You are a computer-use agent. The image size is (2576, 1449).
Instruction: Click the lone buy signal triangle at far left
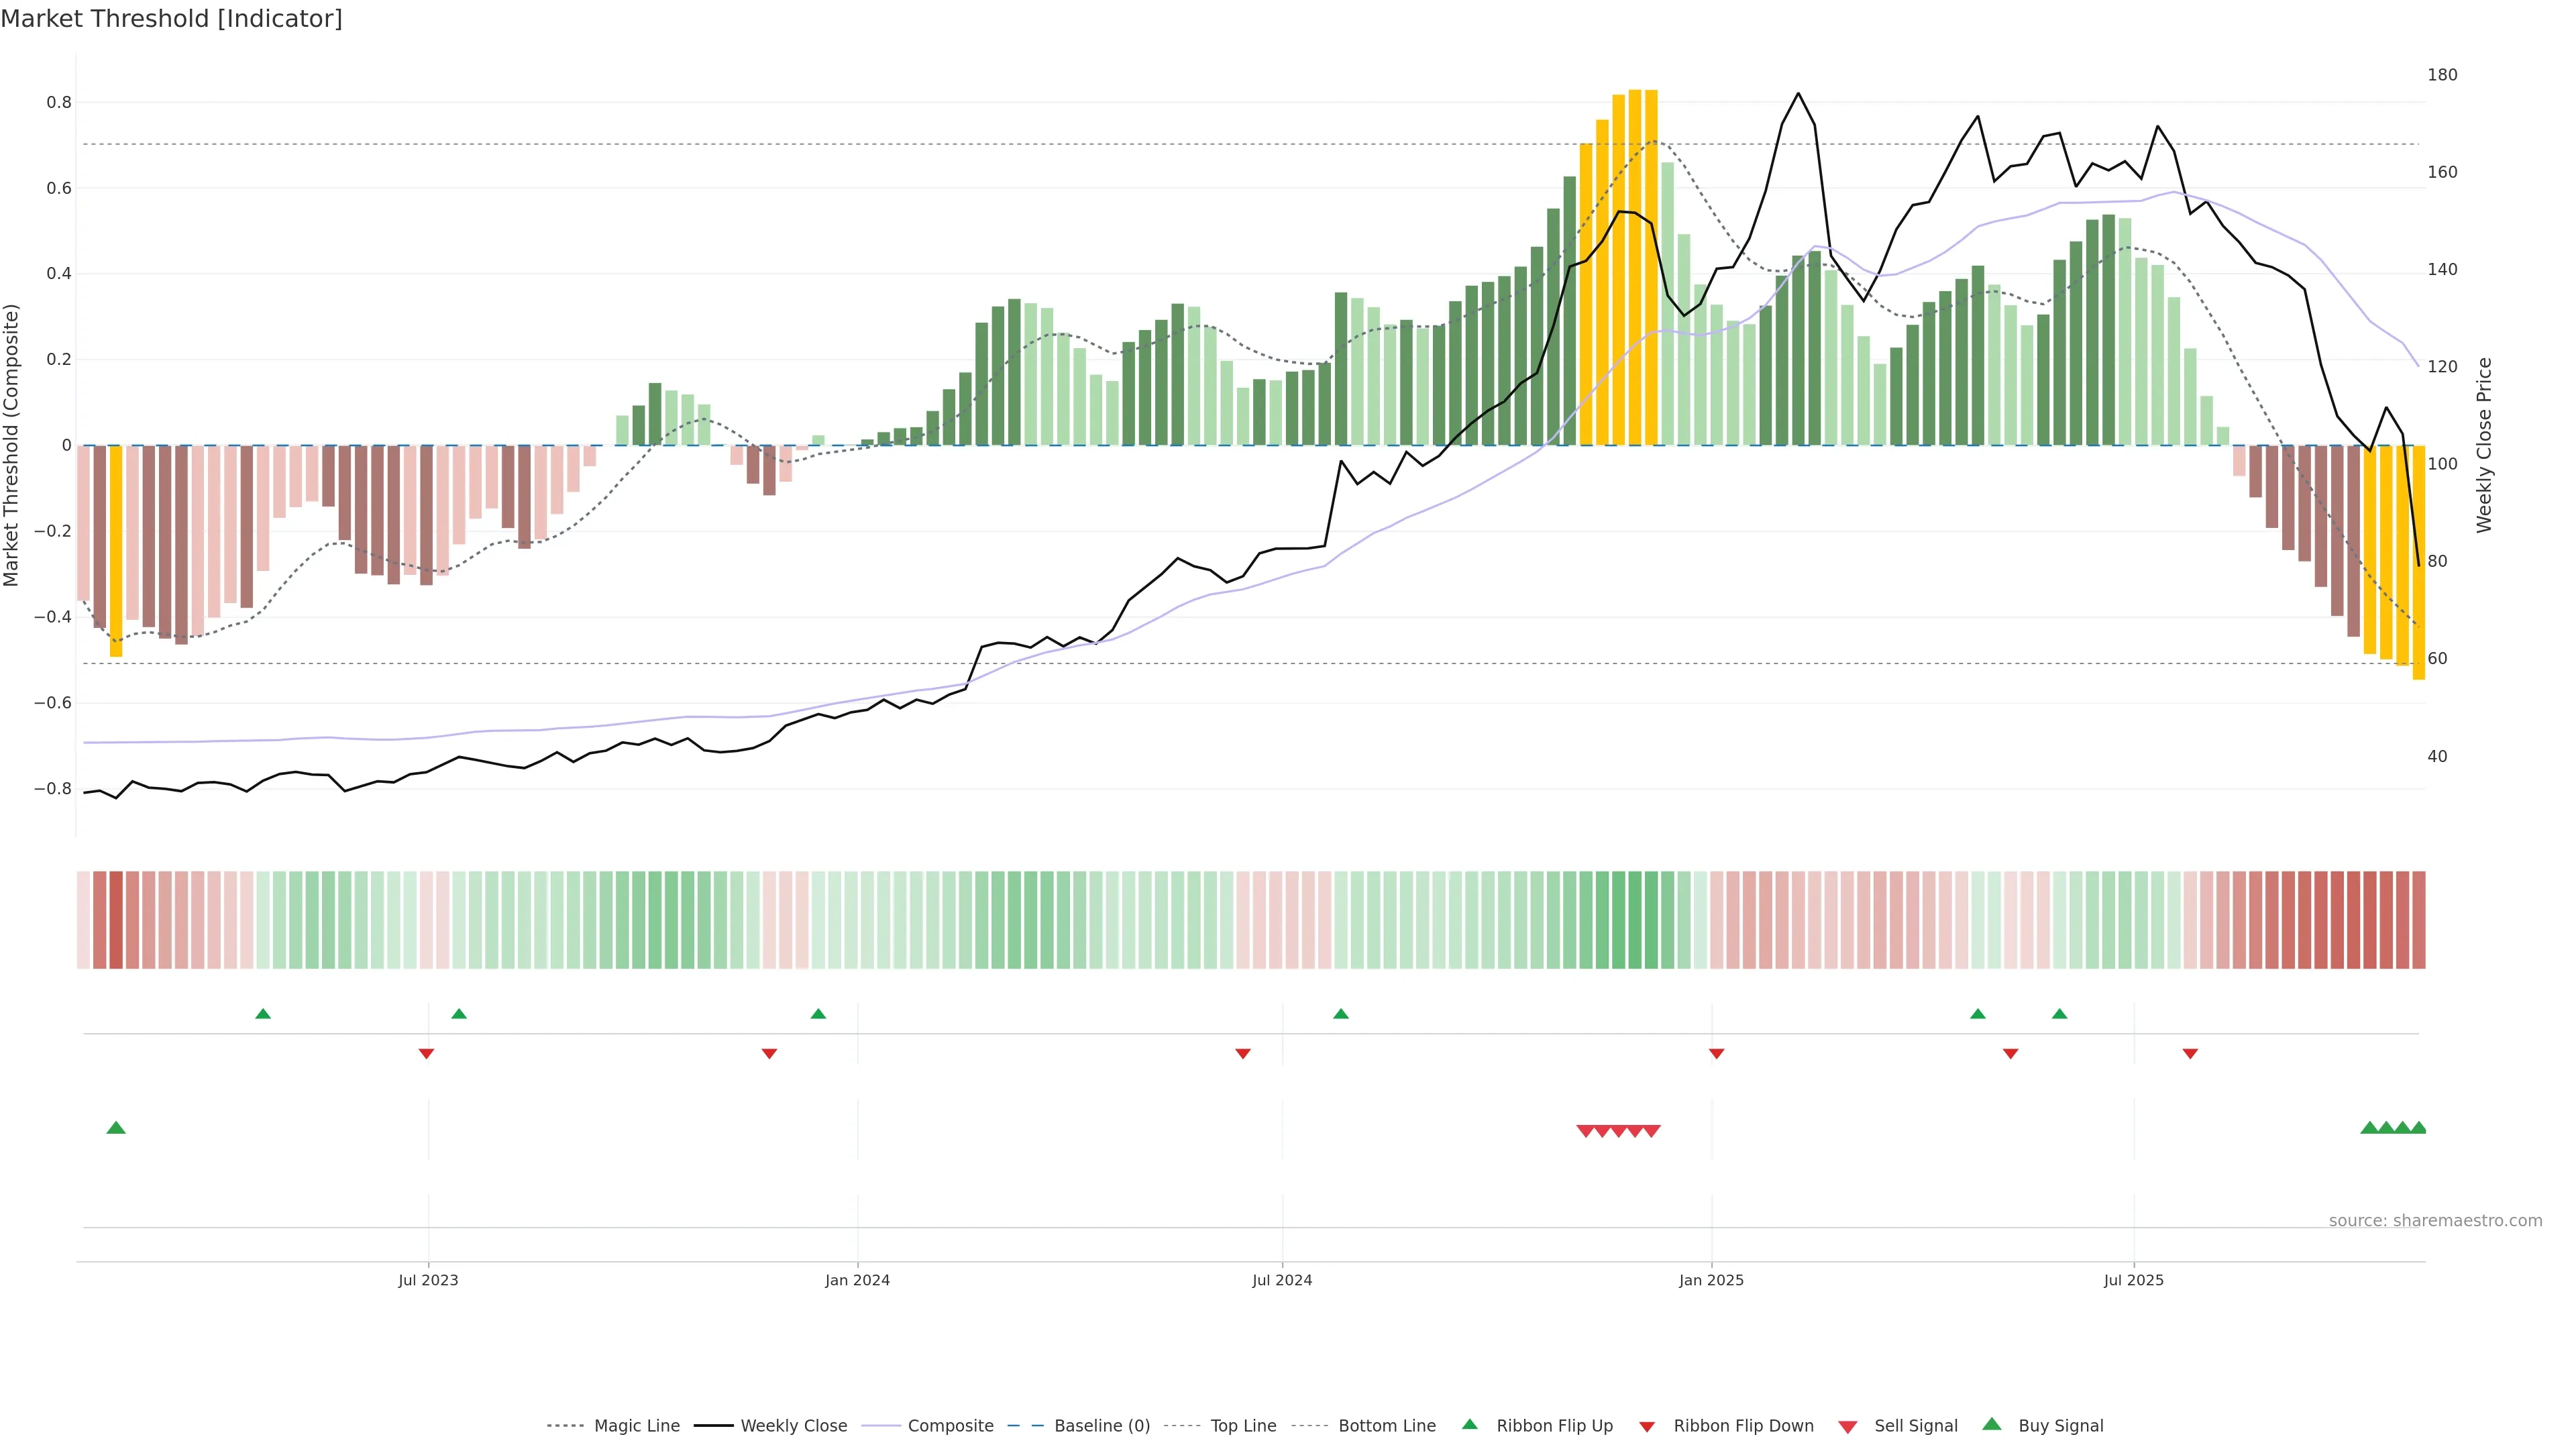[116, 1128]
